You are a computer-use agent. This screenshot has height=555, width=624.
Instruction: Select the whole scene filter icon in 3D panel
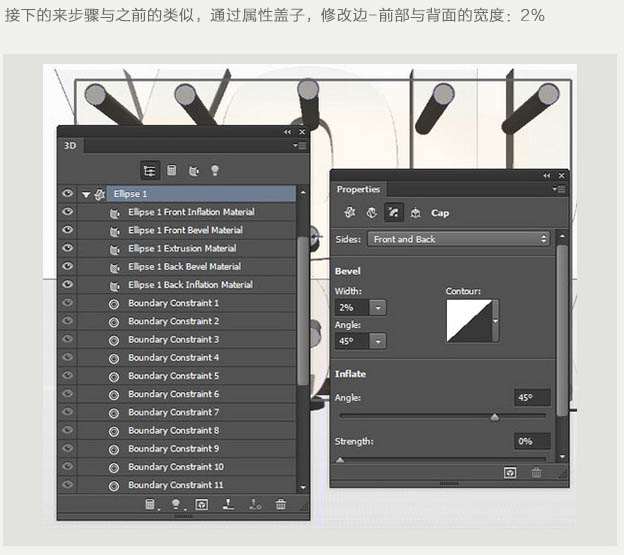point(150,171)
